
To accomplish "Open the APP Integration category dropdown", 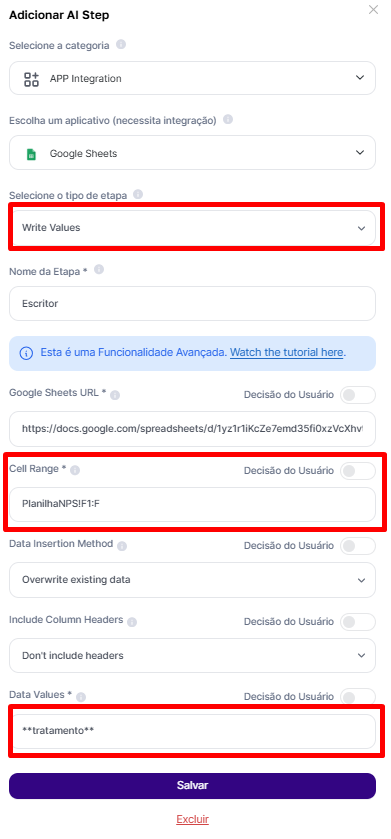I will point(192,78).
